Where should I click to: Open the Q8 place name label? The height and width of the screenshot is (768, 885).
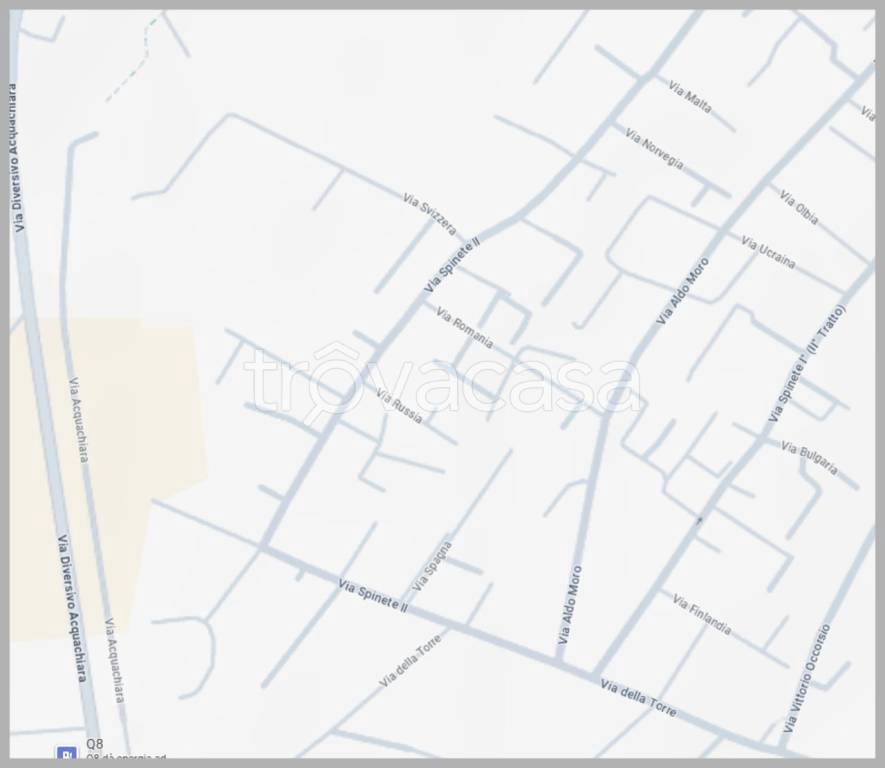(94, 744)
